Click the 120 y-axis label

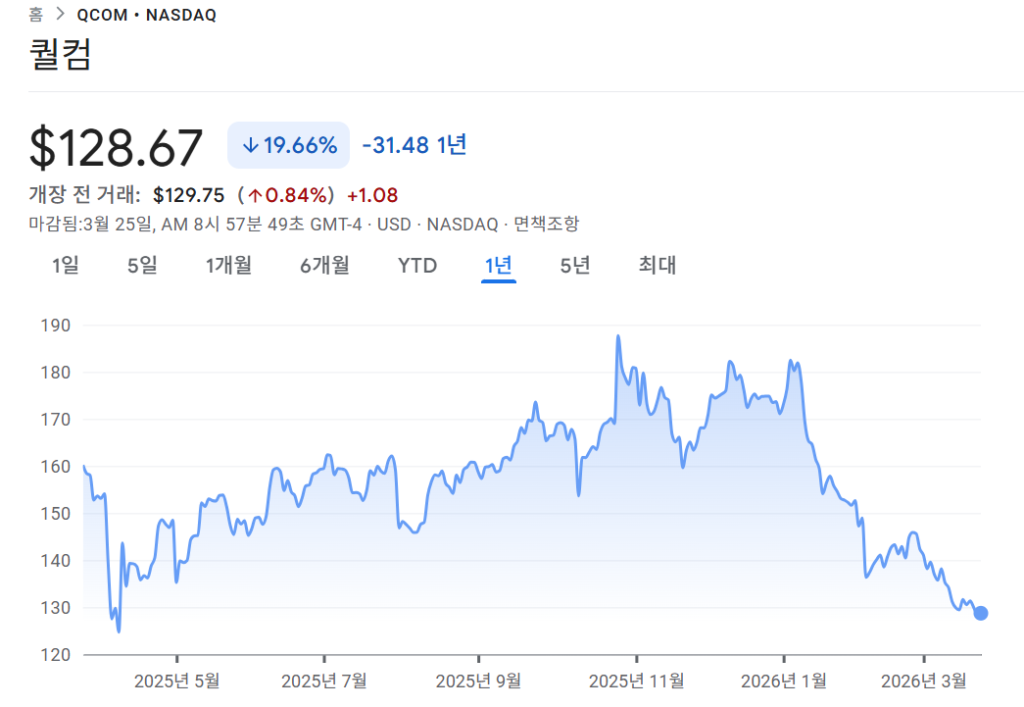point(56,655)
